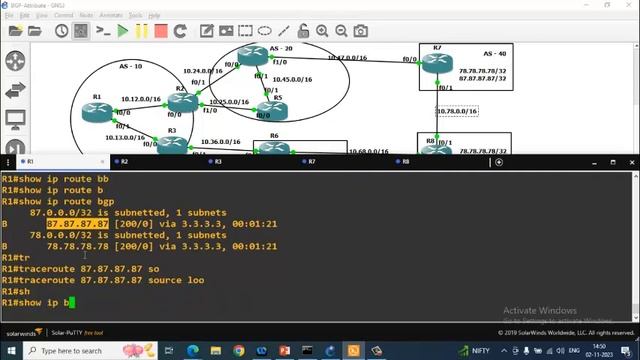Open the View menu in GNS3
Image resolution: width=640 pixels, height=360 pixels.
coord(42,16)
